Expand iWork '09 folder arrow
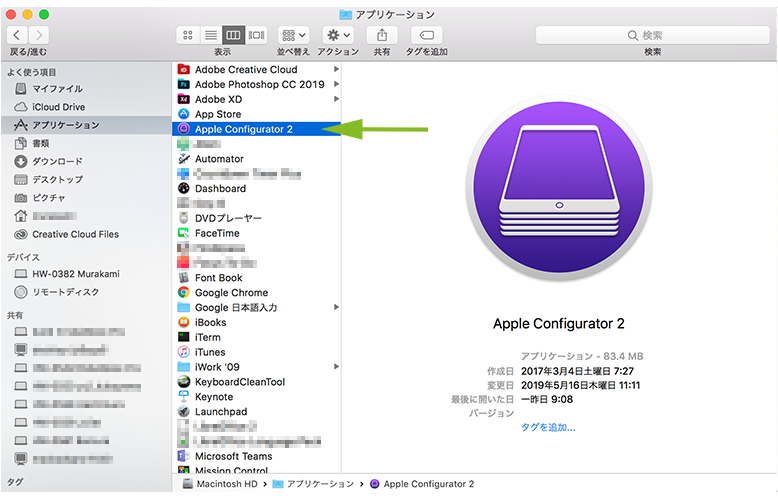The image size is (778, 500). tap(336, 367)
